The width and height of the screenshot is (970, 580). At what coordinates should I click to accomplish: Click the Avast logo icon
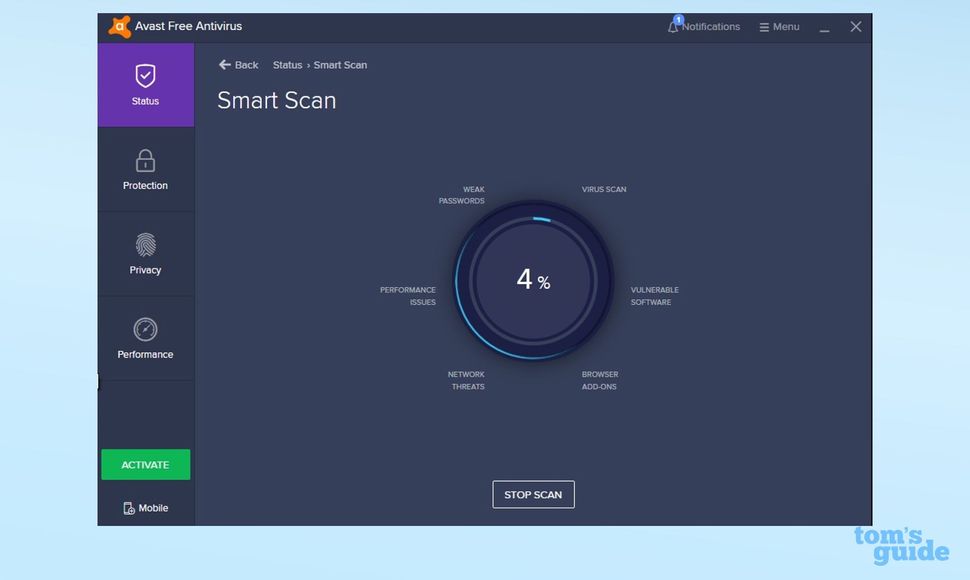119,27
